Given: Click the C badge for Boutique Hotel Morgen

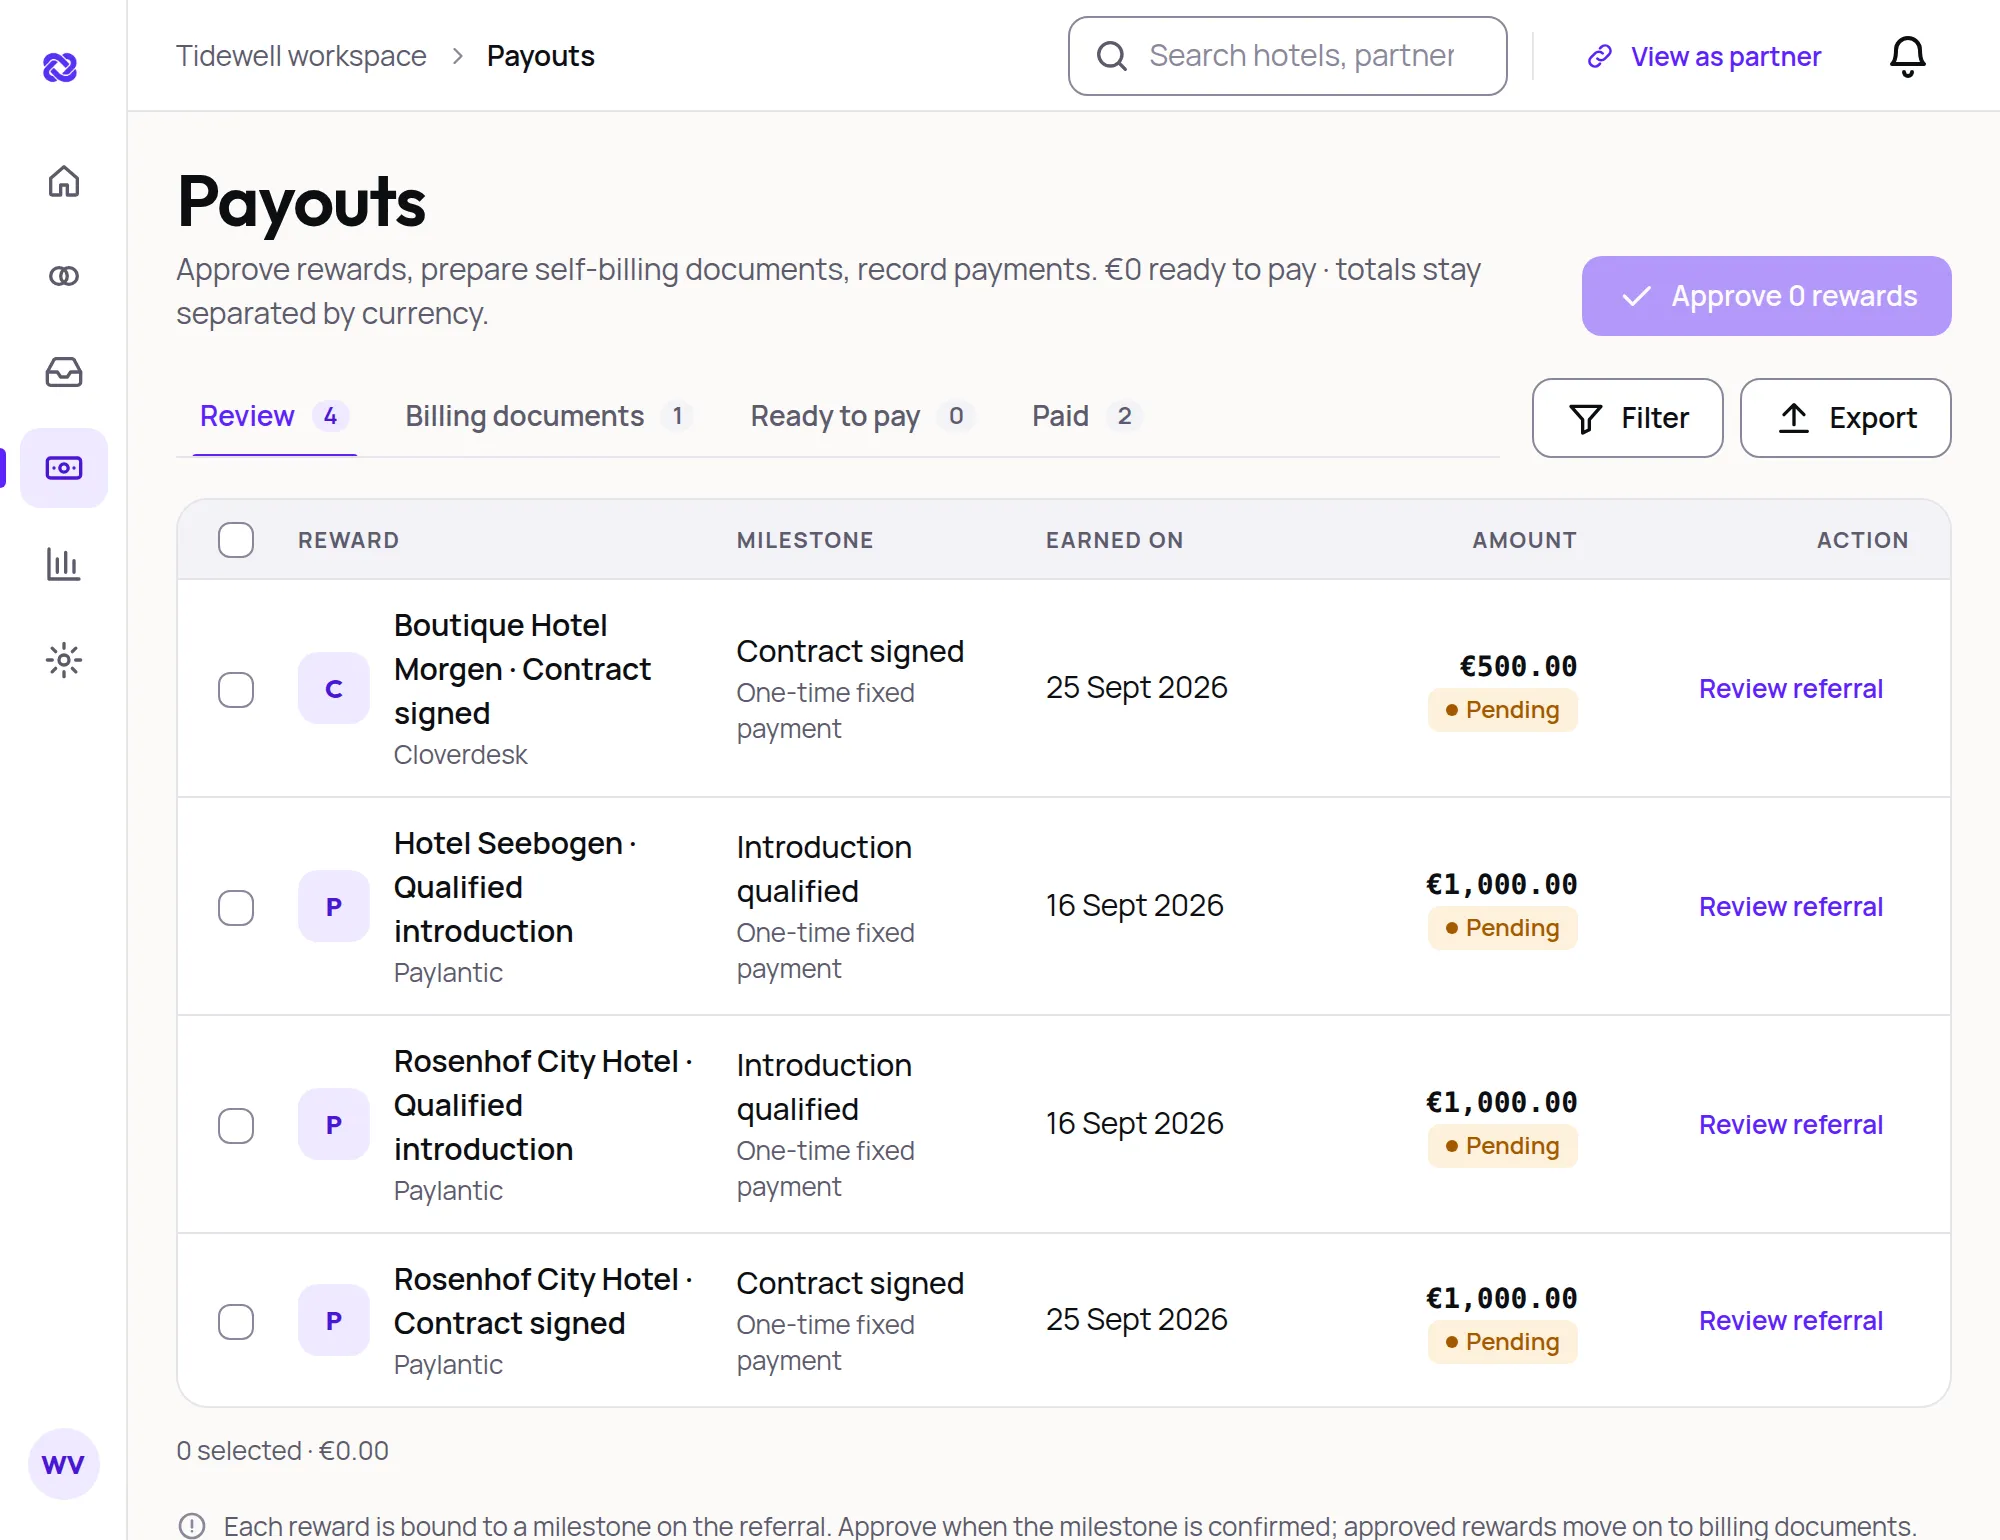Looking at the screenshot, I should click(x=334, y=688).
